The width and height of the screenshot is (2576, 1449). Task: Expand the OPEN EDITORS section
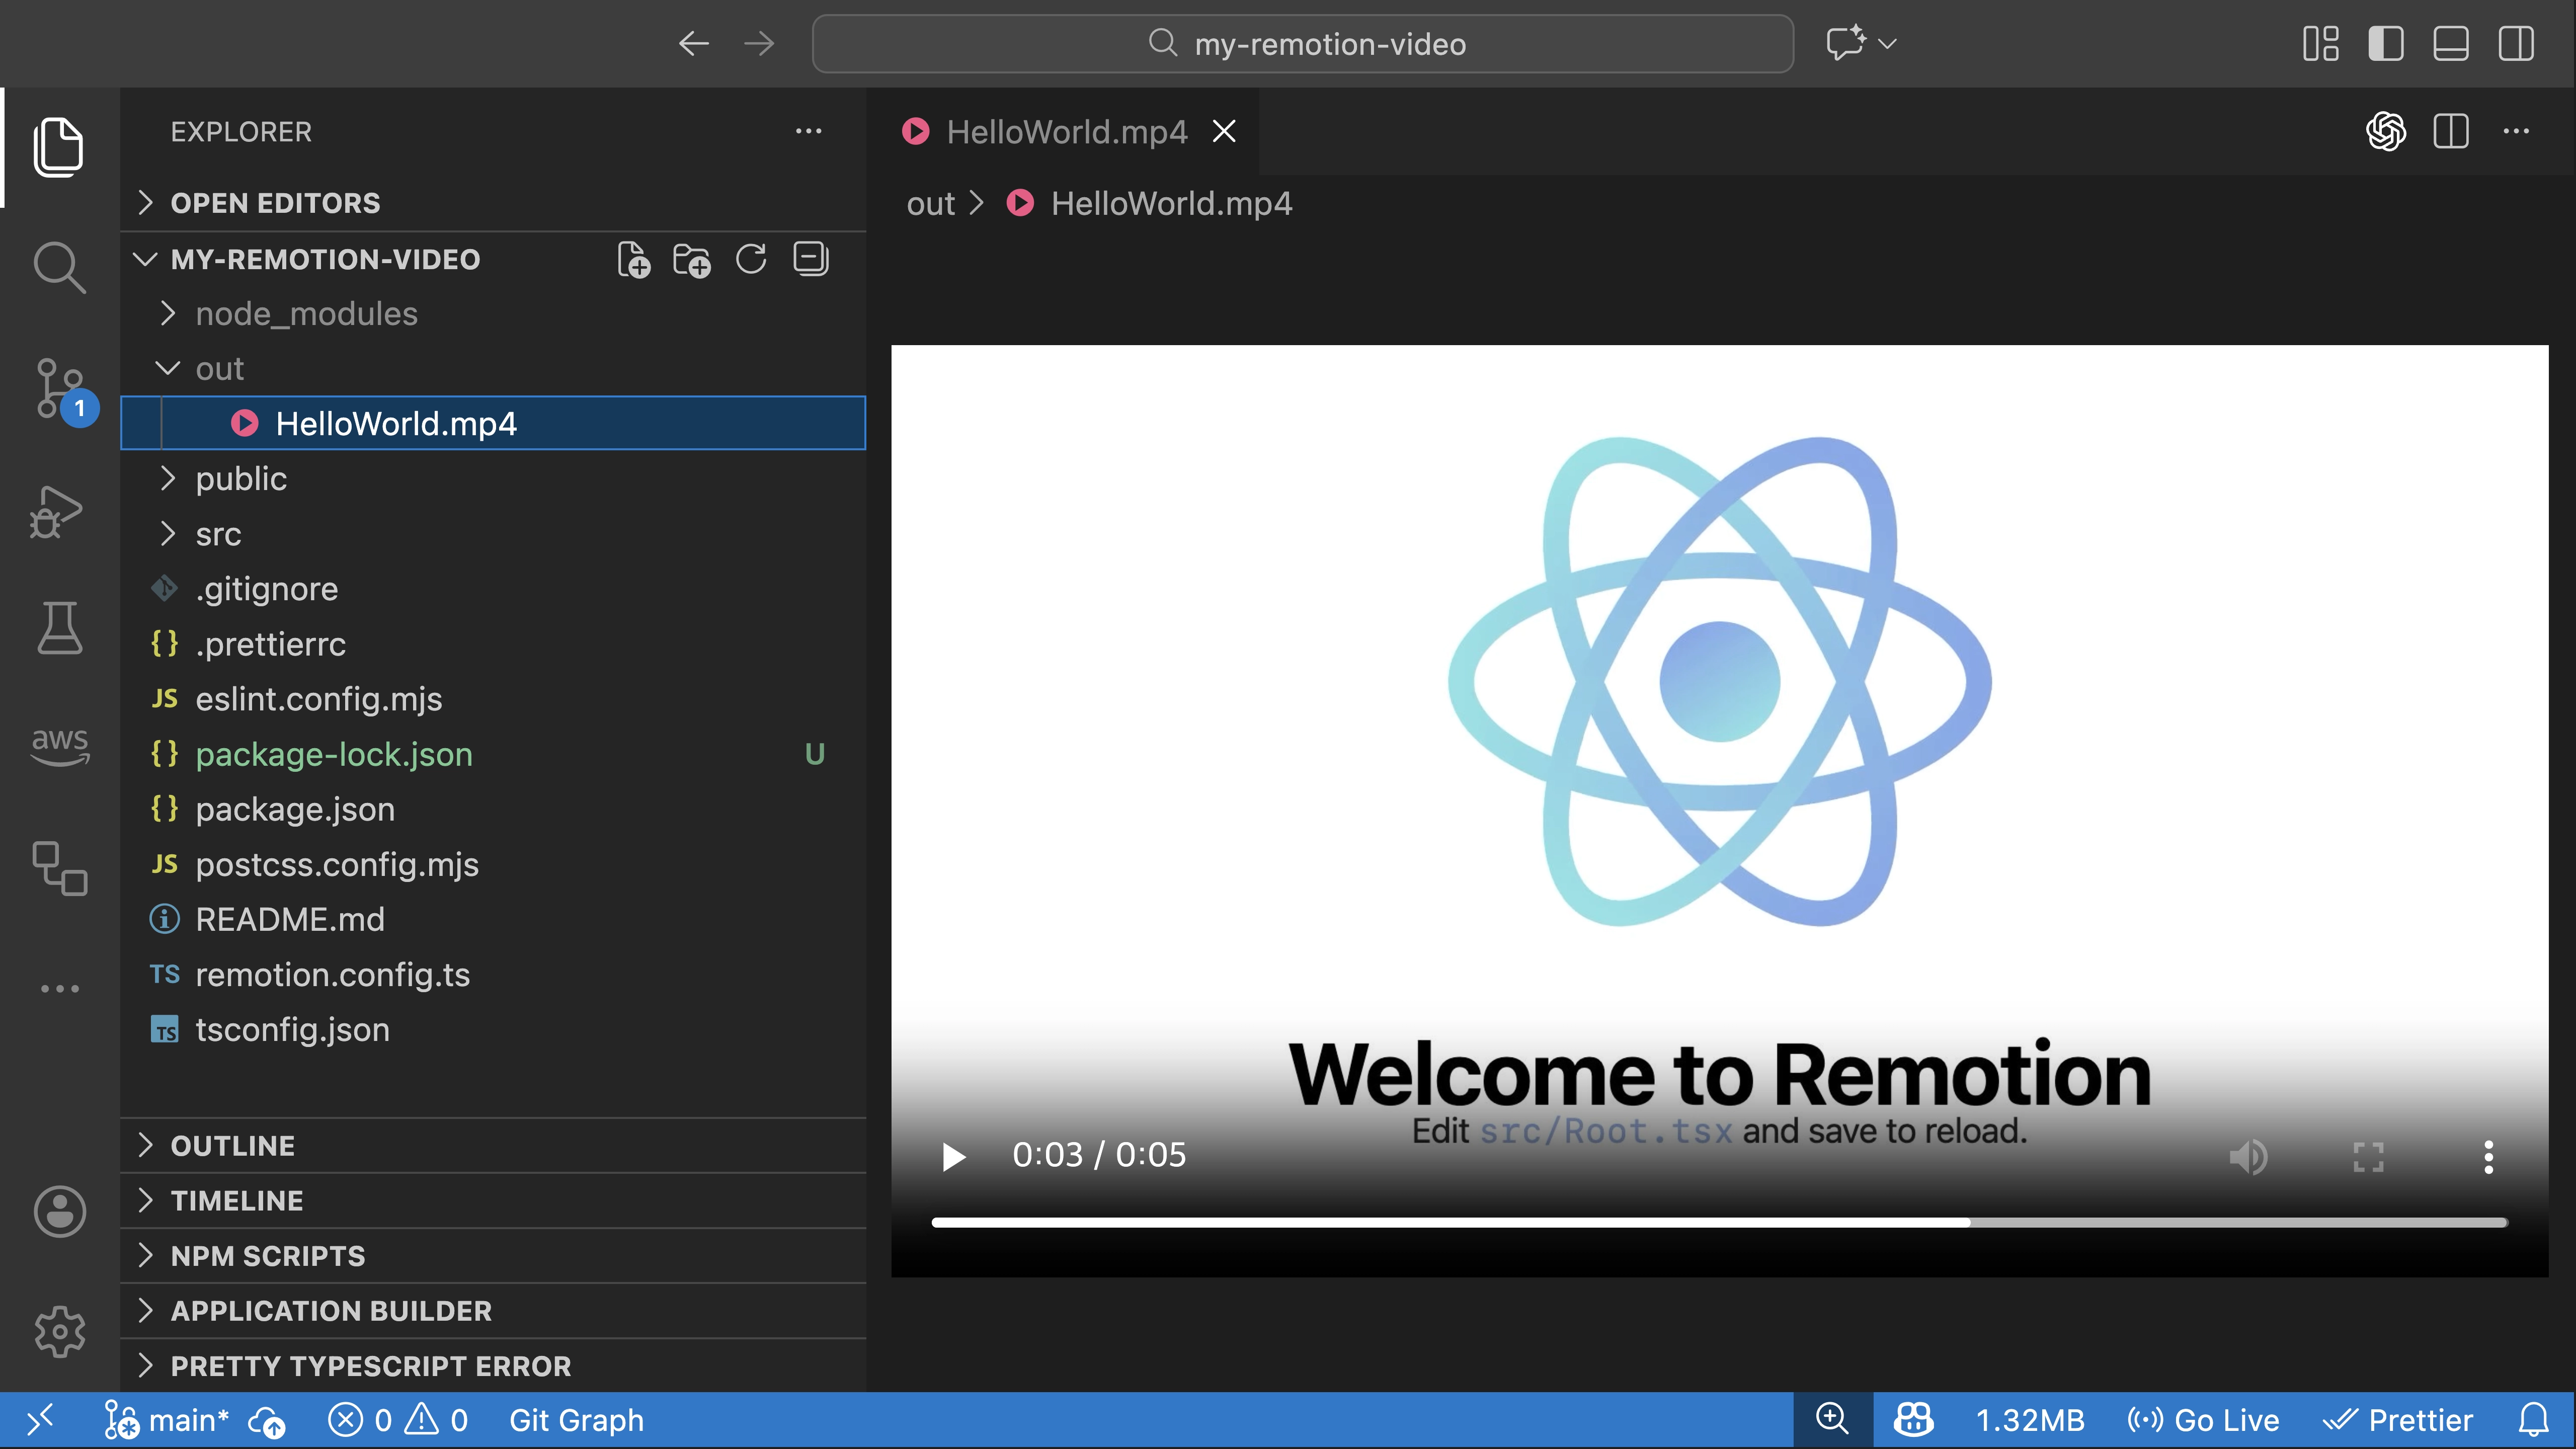tap(493, 203)
